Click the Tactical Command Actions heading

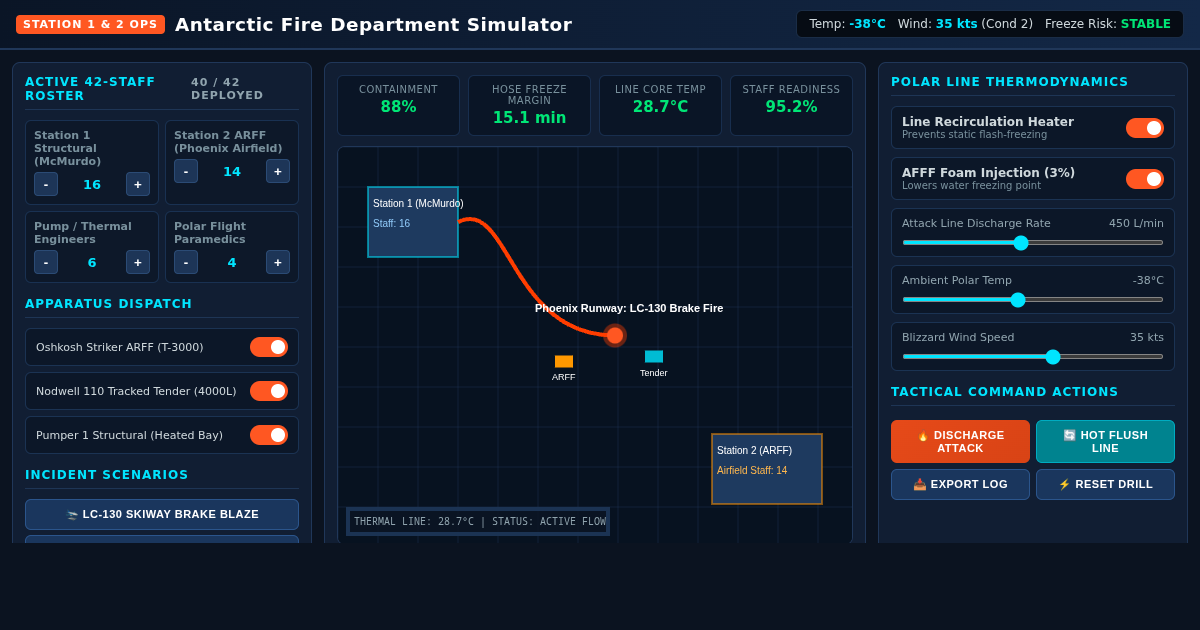click(1005, 392)
